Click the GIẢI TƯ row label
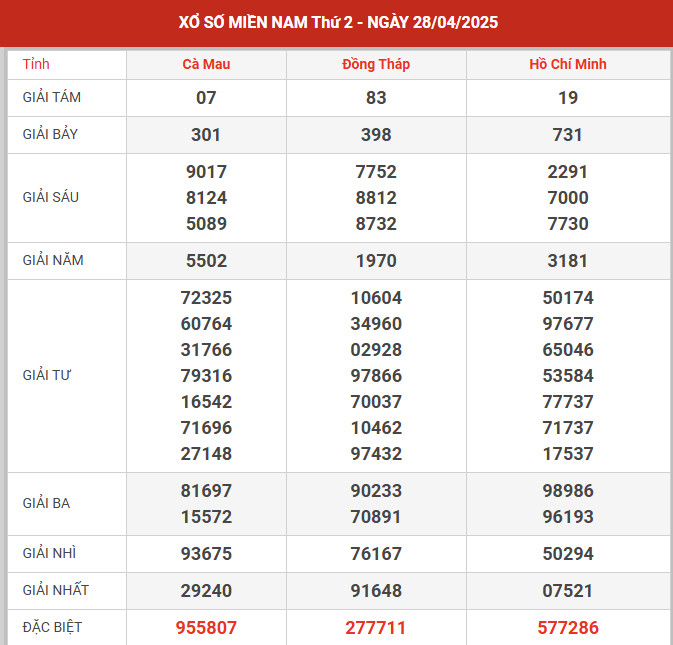Viewport: 673px width, 645px height. pos(46,375)
